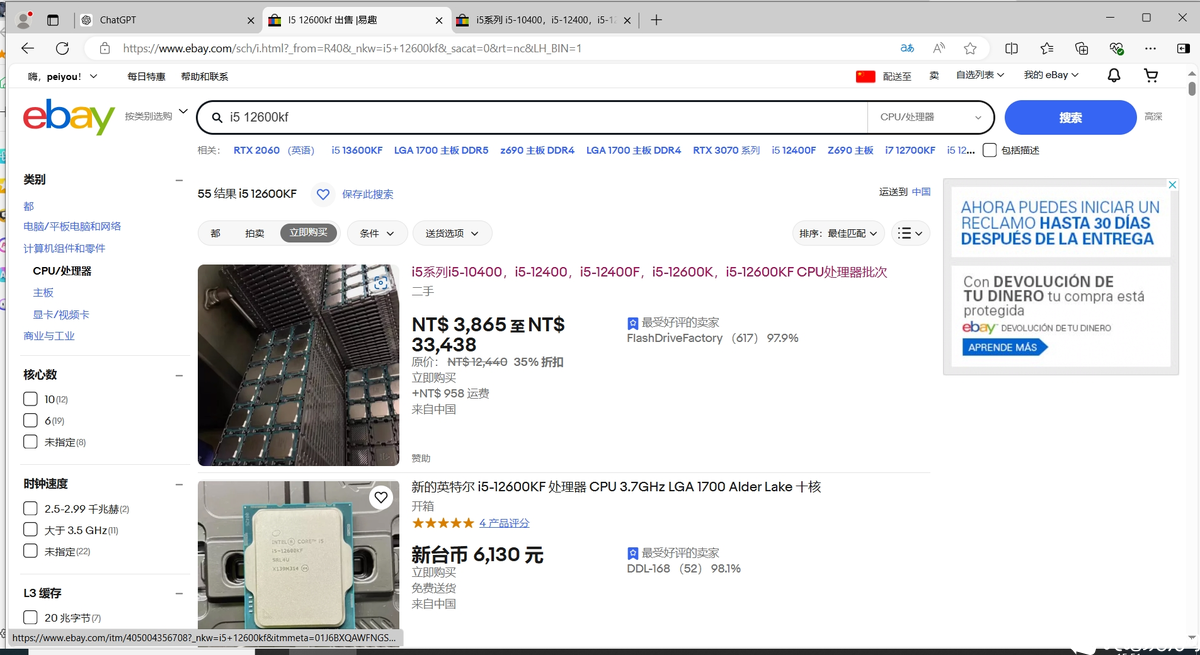The image size is (1200, 655).
Task: Check the 10 cores filter
Action: 30,399
